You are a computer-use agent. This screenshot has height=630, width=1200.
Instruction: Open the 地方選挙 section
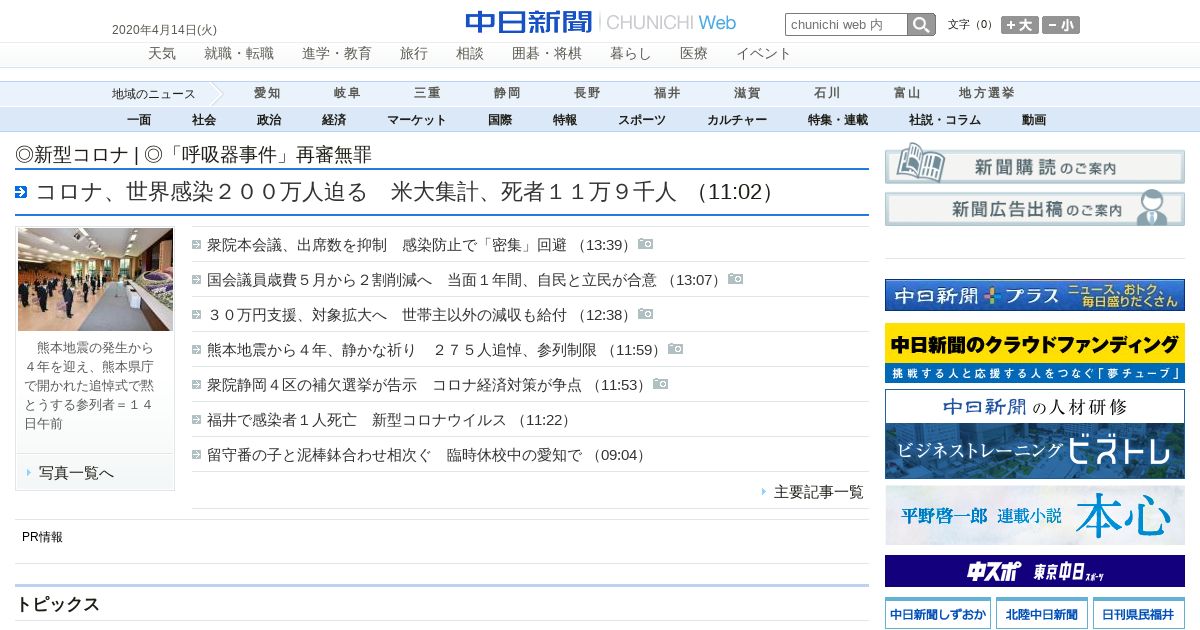pyautogui.click(x=987, y=93)
